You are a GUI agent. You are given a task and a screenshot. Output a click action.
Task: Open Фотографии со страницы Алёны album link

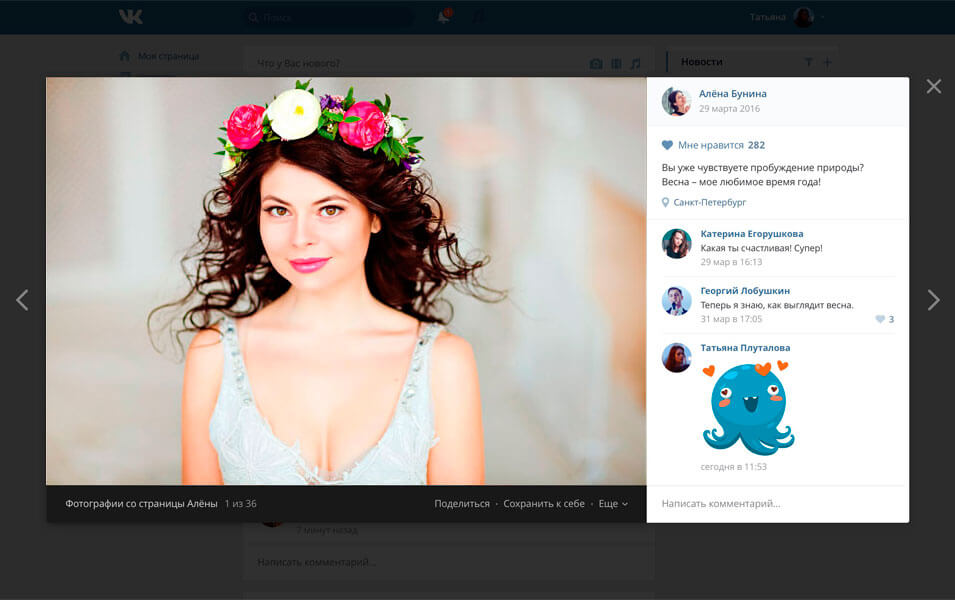[x=141, y=504]
